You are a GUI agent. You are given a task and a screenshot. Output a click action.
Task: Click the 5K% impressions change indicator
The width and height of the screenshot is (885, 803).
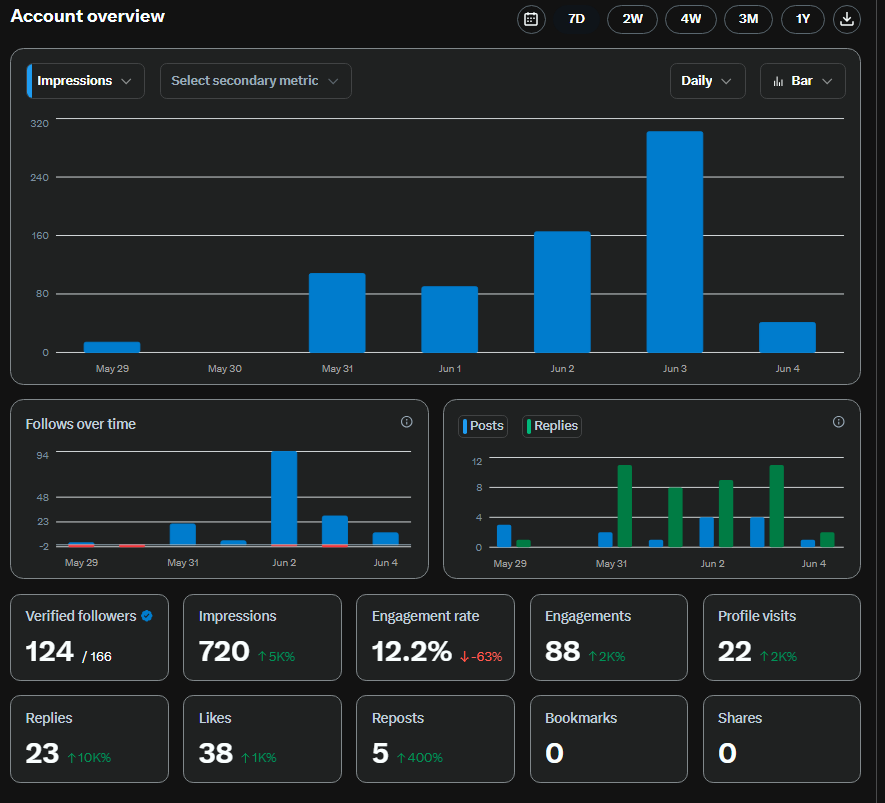pos(277,656)
